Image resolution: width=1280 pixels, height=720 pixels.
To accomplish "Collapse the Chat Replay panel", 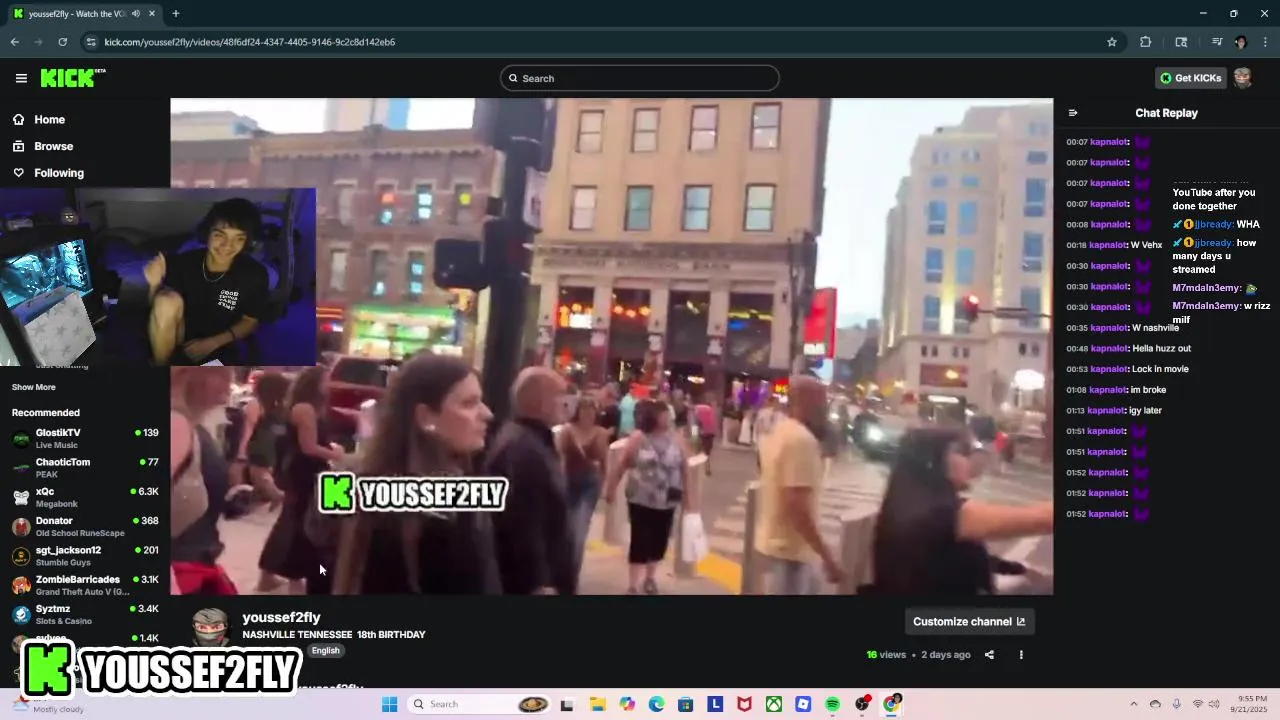I will click(1073, 113).
